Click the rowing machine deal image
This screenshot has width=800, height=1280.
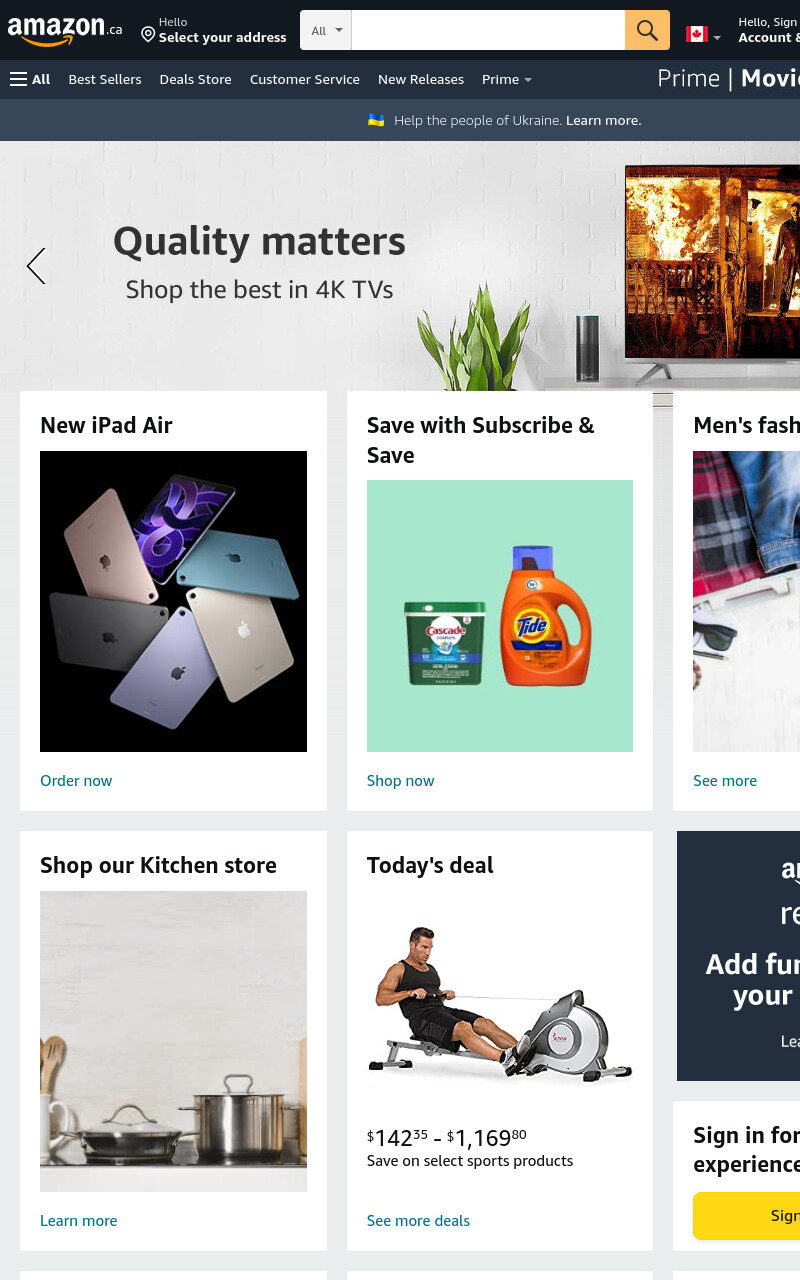tap(500, 1004)
